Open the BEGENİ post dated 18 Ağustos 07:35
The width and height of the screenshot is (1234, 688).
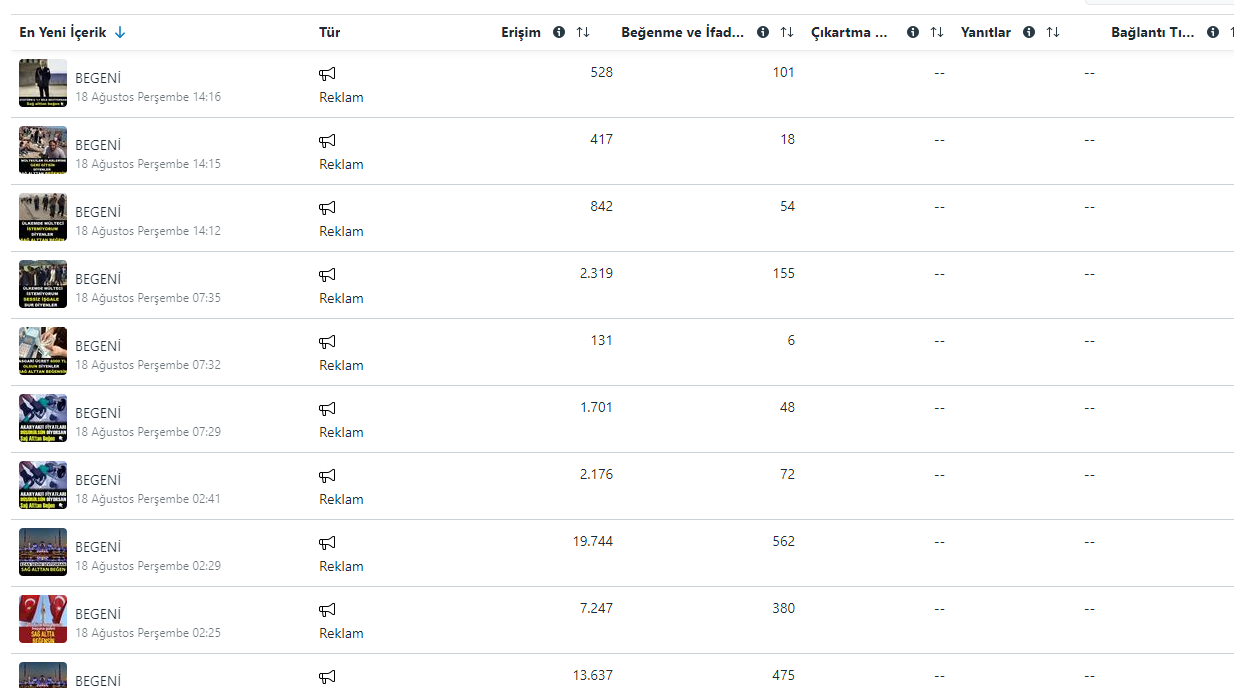pyautogui.click(x=98, y=279)
